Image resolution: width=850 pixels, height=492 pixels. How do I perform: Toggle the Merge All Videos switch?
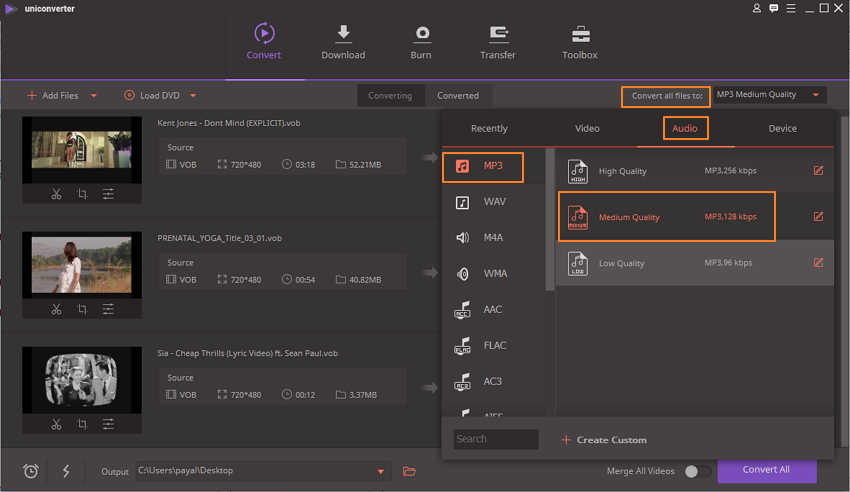click(x=697, y=471)
